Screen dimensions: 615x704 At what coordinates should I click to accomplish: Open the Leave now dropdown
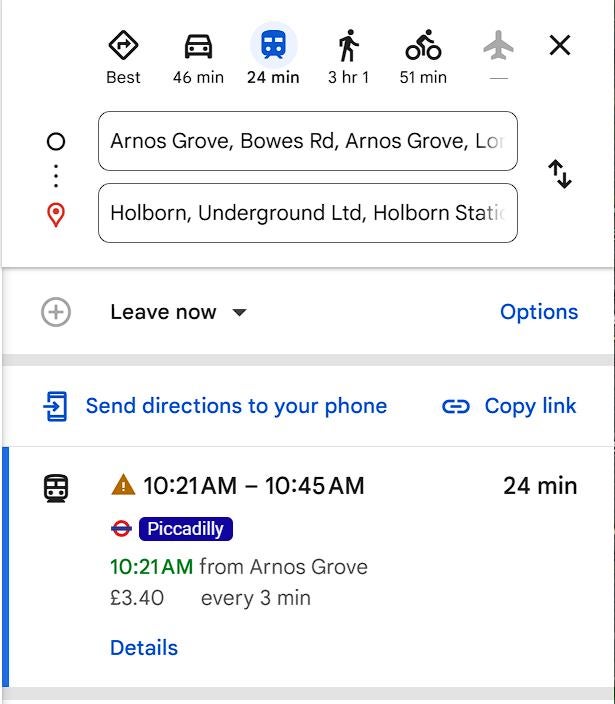pos(178,312)
